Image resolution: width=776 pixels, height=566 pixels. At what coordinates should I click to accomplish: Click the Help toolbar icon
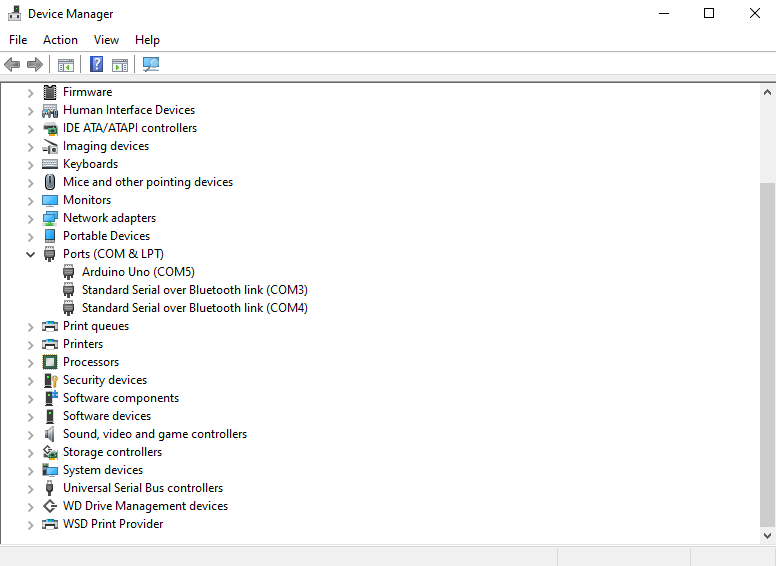pos(97,65)
